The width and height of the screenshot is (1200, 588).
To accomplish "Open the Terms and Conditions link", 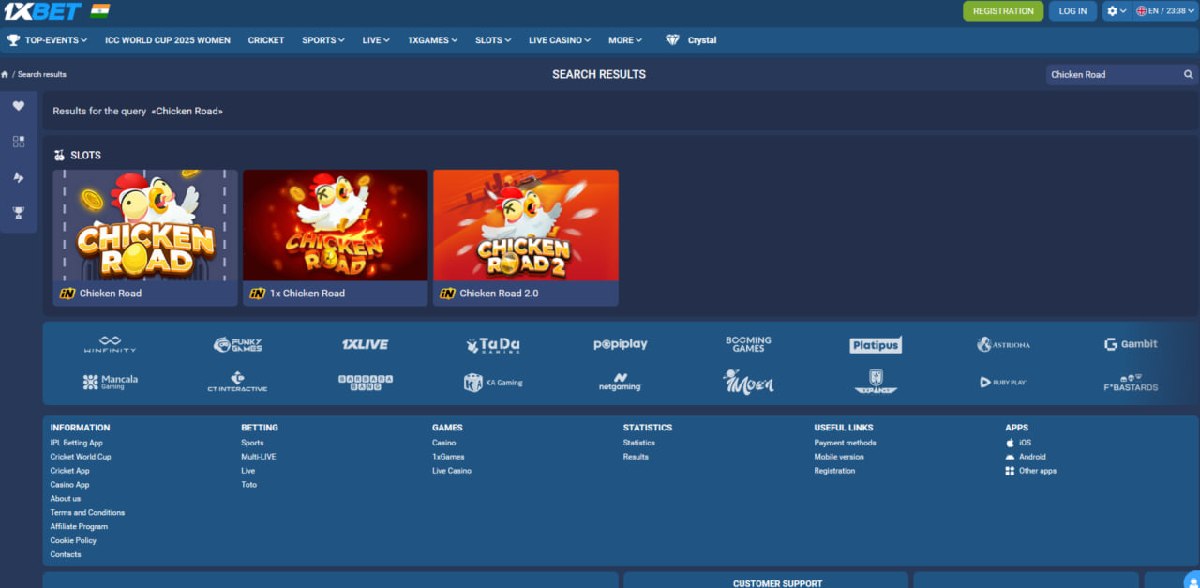I will (x=86, y=512).
